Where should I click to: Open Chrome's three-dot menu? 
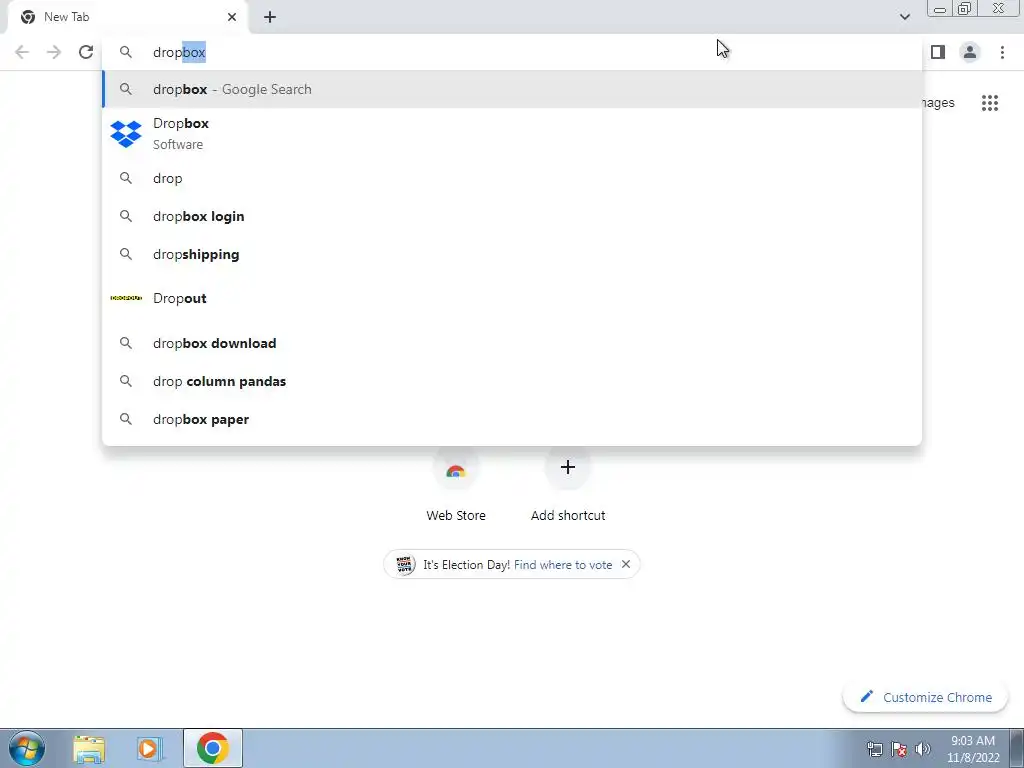(x=1002, y=52)
